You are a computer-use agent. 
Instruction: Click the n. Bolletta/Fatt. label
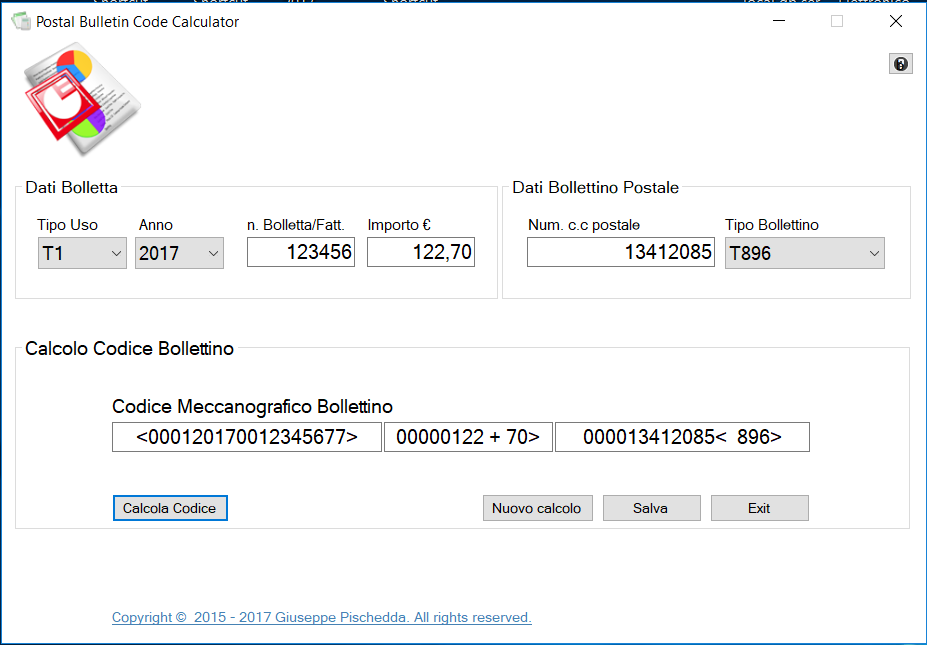click(x=296, y=225)
